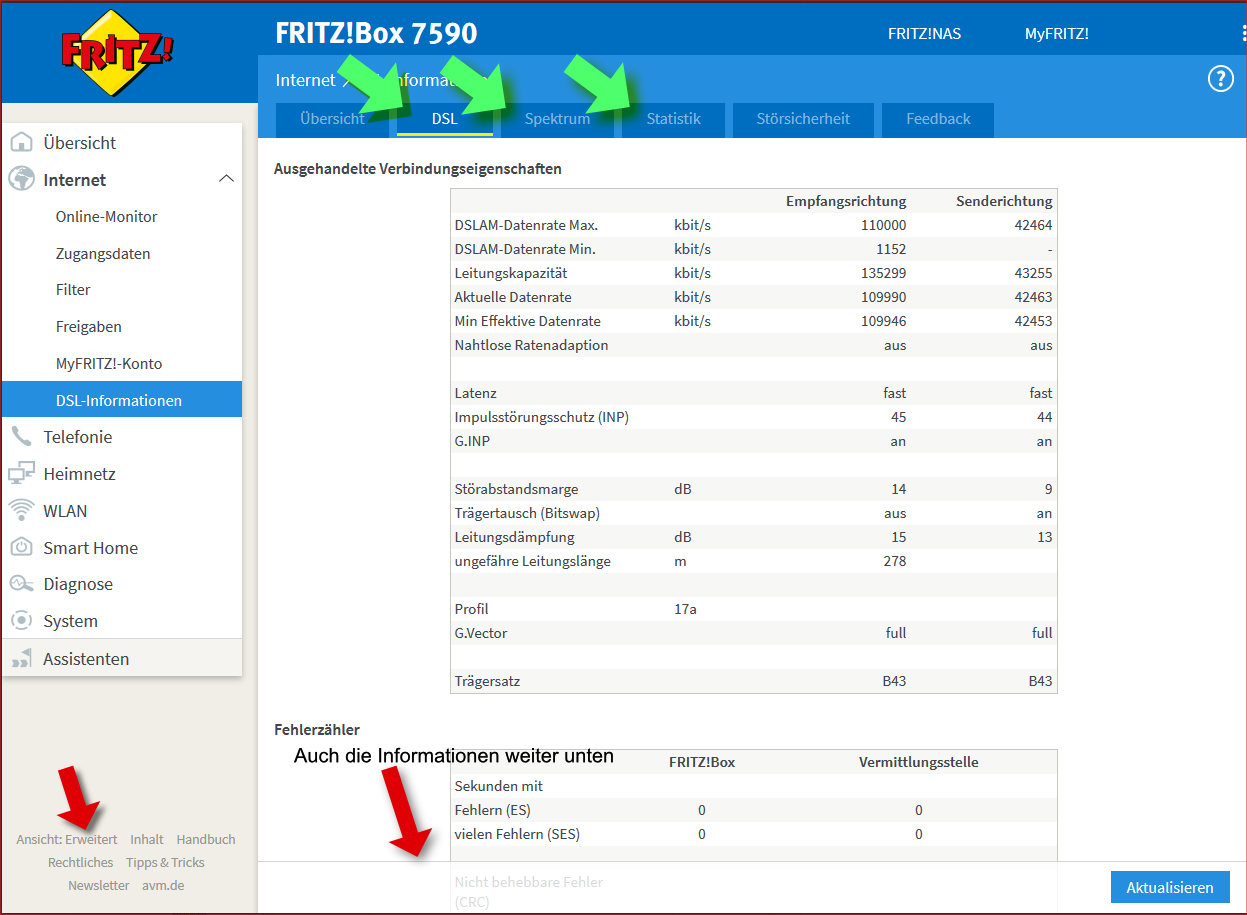Open the Inhalt footer link
1247x915 pixels.
pos(147,840)
